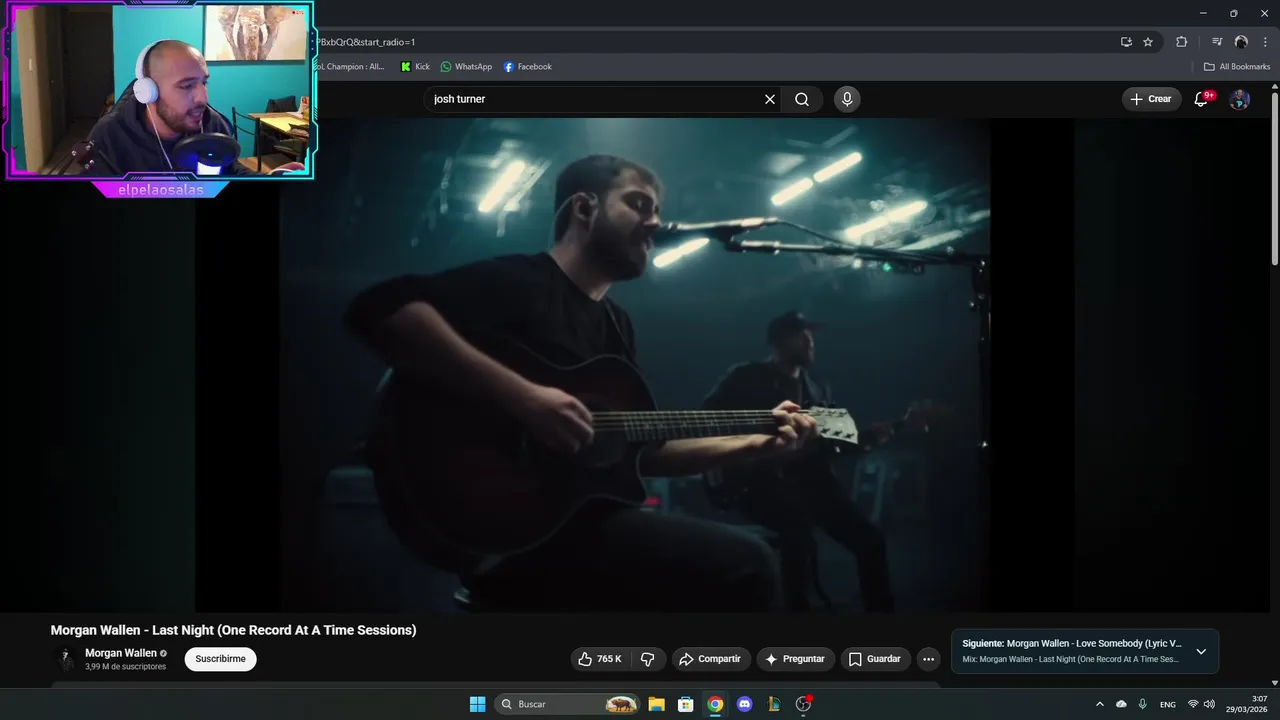Open the Chrome profile avatar
Screen dimensions: 1280x720
(1241, 42)
